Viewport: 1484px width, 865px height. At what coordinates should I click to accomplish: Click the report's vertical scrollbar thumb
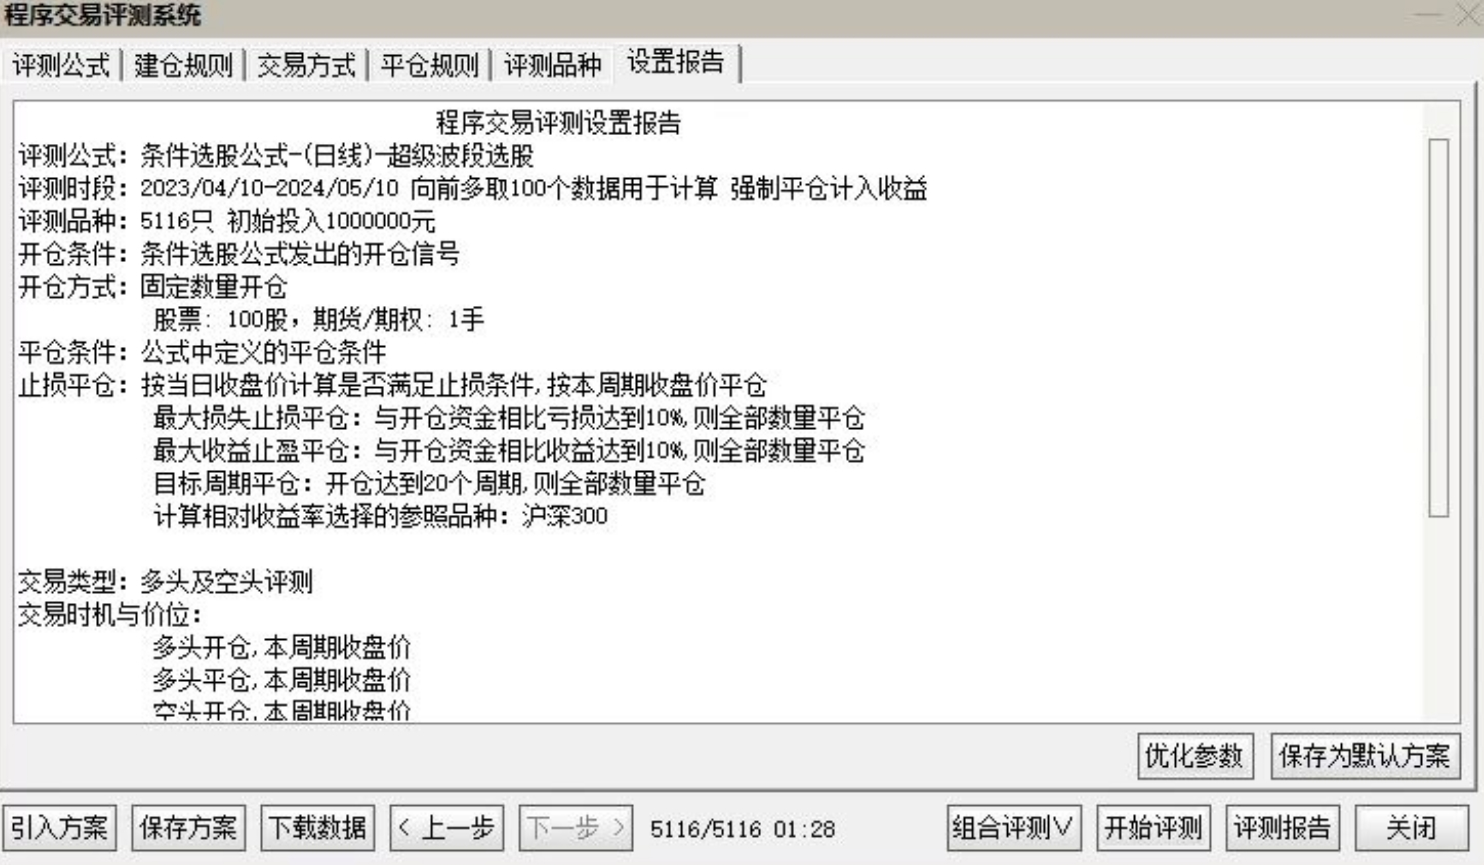coord(1439,328)
